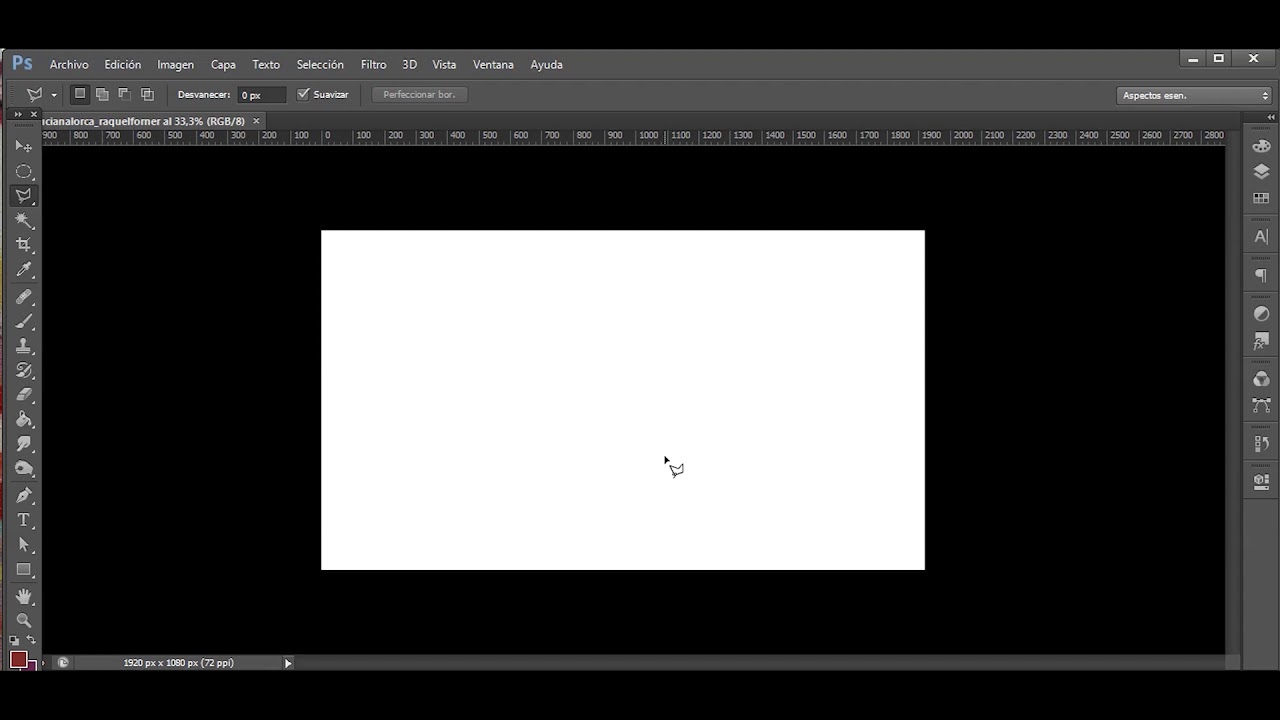1280x720 pixels.
Task: Select the Smudge tool
Action: (24, 444)
